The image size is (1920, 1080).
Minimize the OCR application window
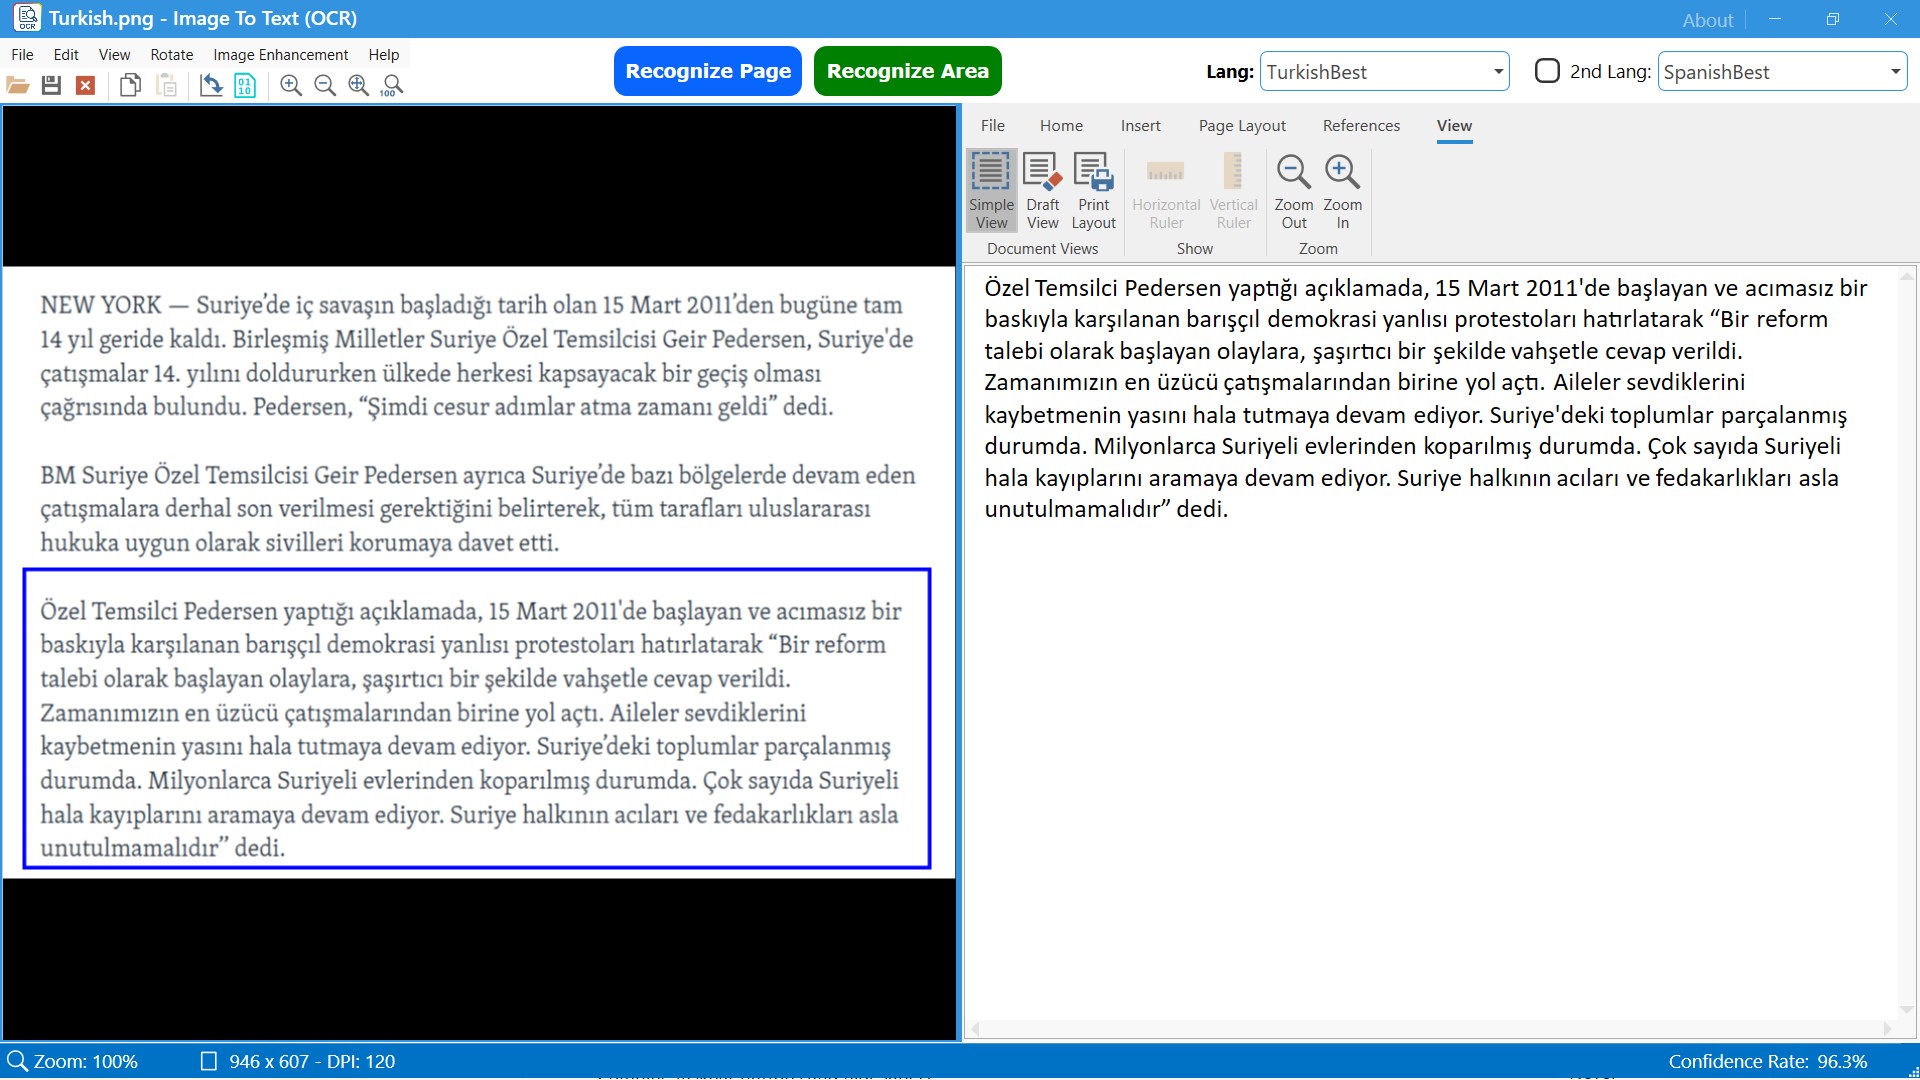[1775, 18]
